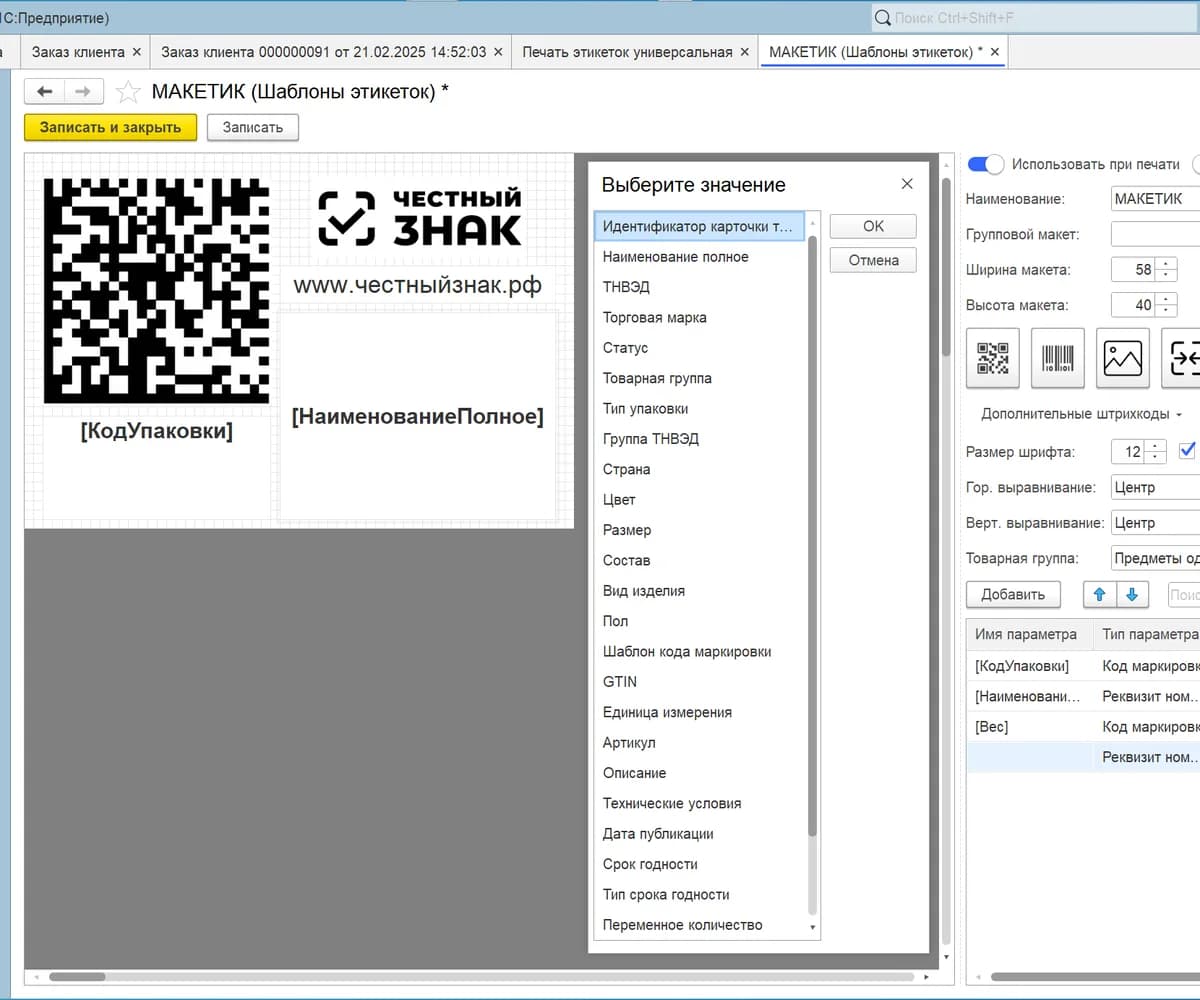Adjust Высота макета spinner
Viewport: 1200px width, 1000px height.
pyautogui.click(x=1167, y=305)
